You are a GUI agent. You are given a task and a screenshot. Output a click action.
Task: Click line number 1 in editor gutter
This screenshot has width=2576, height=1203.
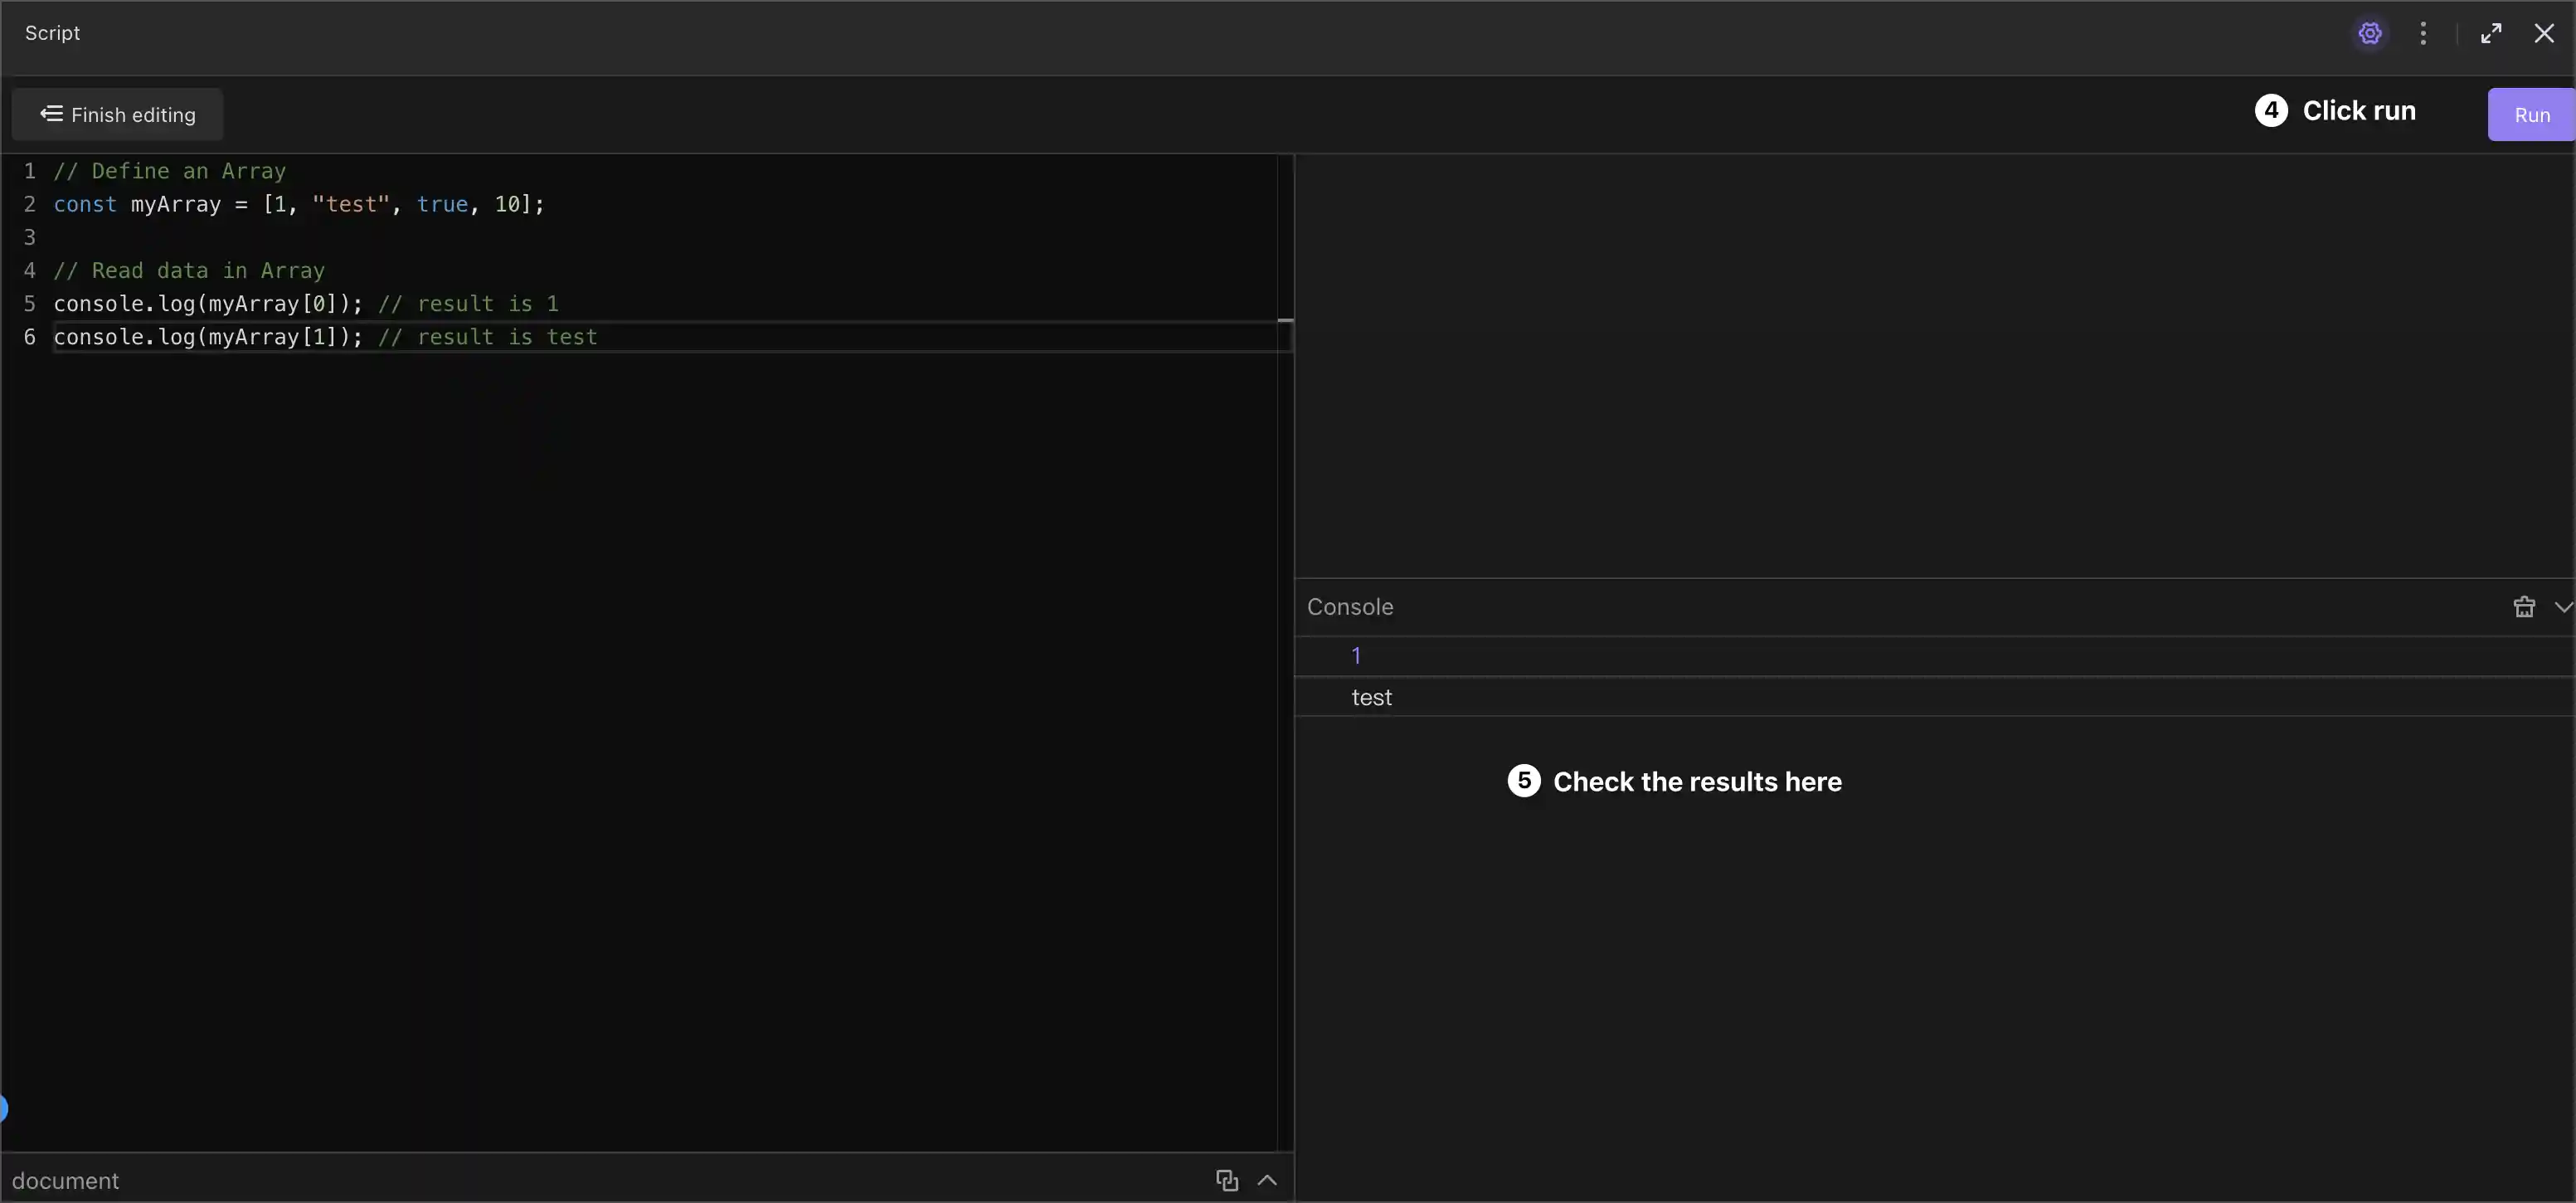pyautogui.click(x=30, y=171)
